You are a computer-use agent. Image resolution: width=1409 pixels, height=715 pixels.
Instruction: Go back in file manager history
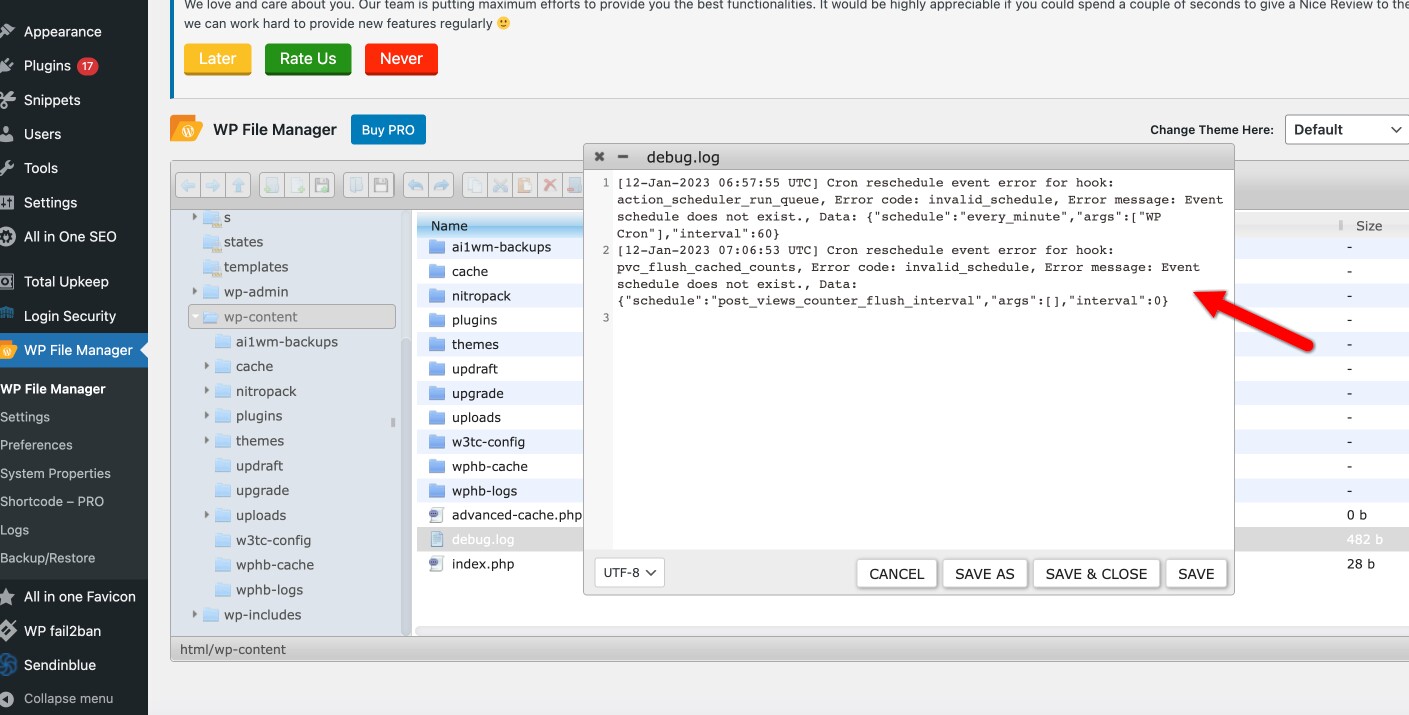tap(187, 185)
